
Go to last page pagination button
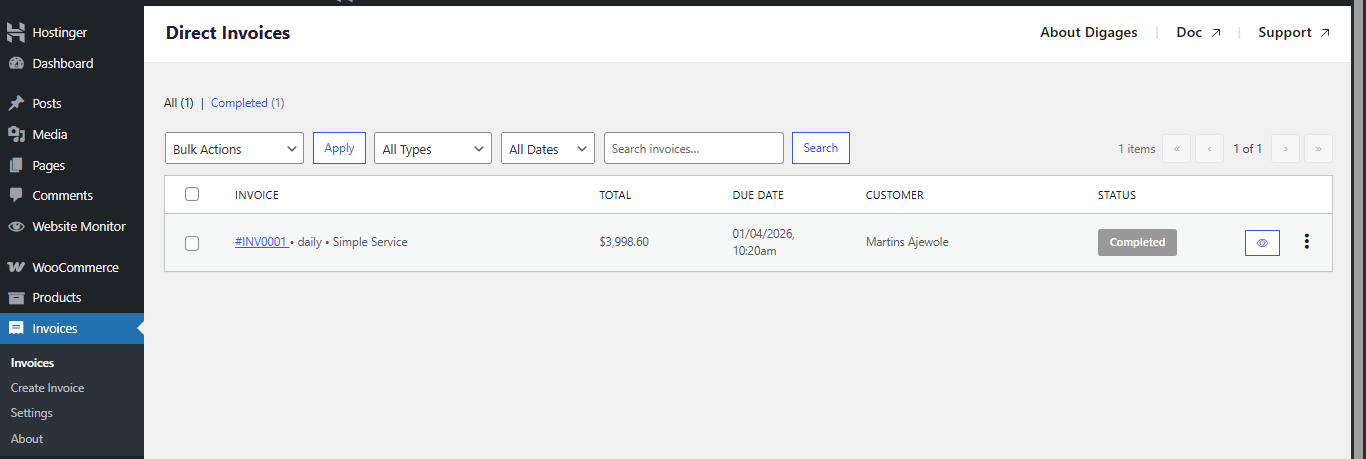pyautogui.click(x=1318, y=148)
